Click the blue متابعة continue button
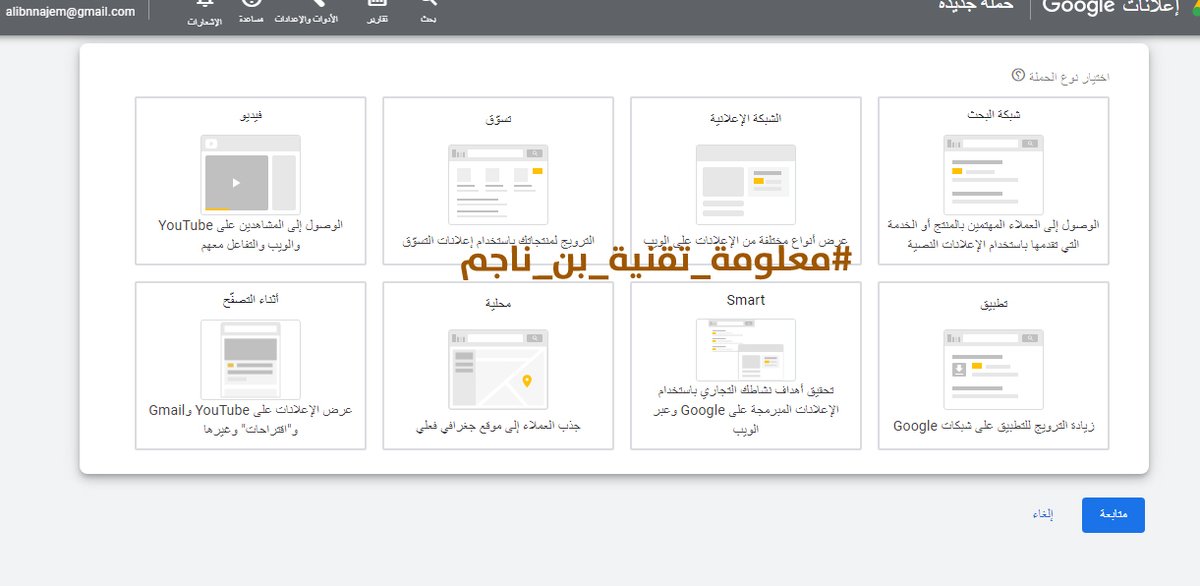Image resolution: width=1200 pixels, height=586 pixels. coord(1113,515)
